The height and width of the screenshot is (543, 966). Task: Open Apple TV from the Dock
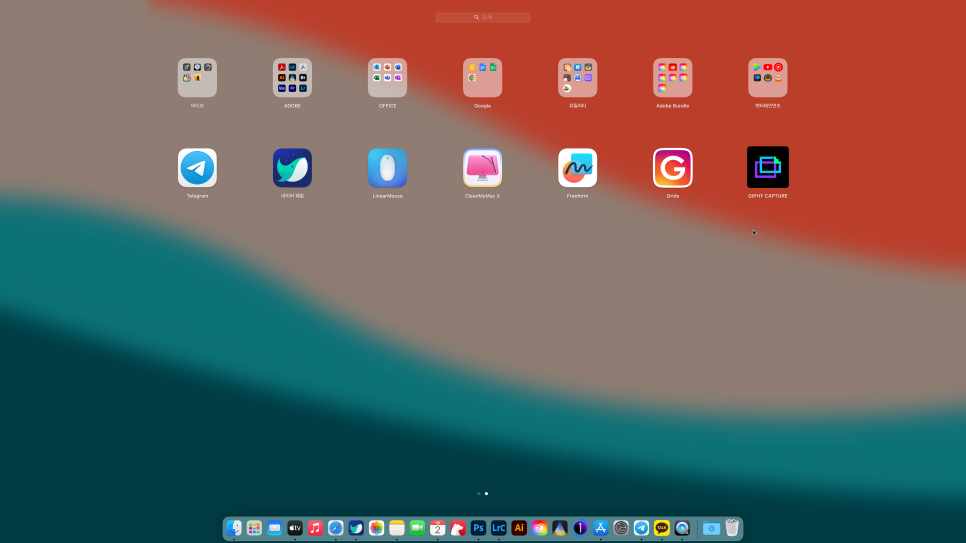pyautogui.click(x=295, y=528)
